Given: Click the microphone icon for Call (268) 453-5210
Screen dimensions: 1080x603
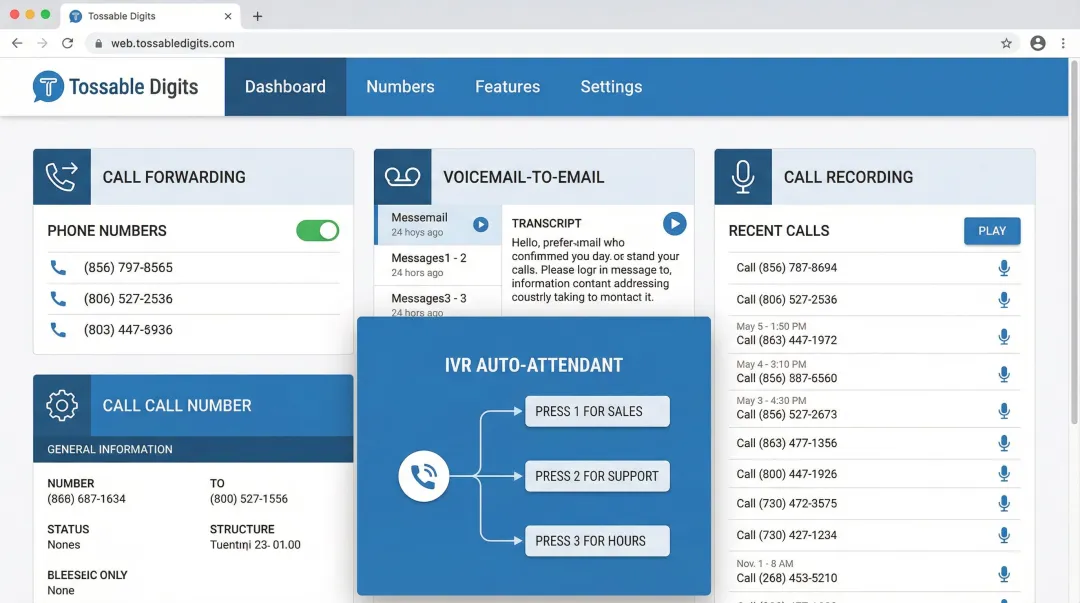Looking at the screenshot, I should point(1004,574).
